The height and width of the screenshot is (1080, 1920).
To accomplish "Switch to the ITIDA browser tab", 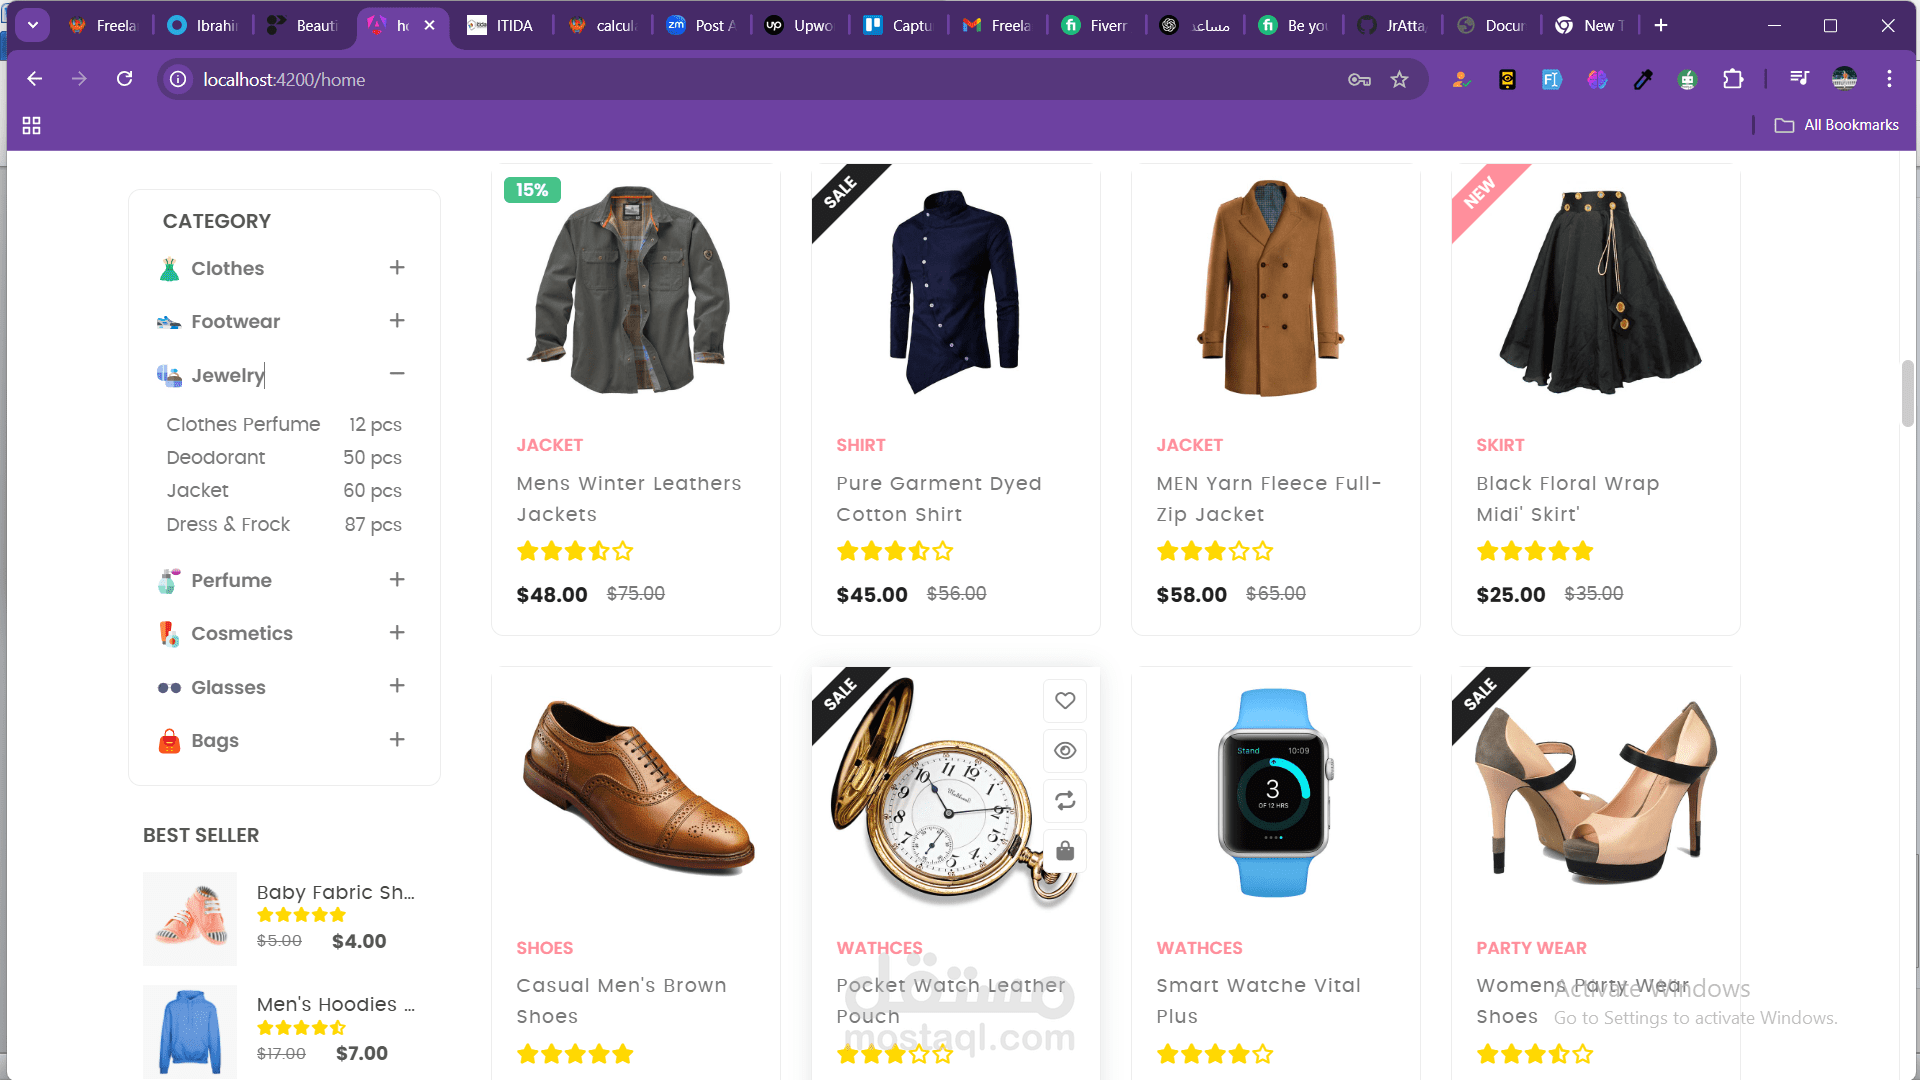I will pyautogui.click(x=503, y=25).
